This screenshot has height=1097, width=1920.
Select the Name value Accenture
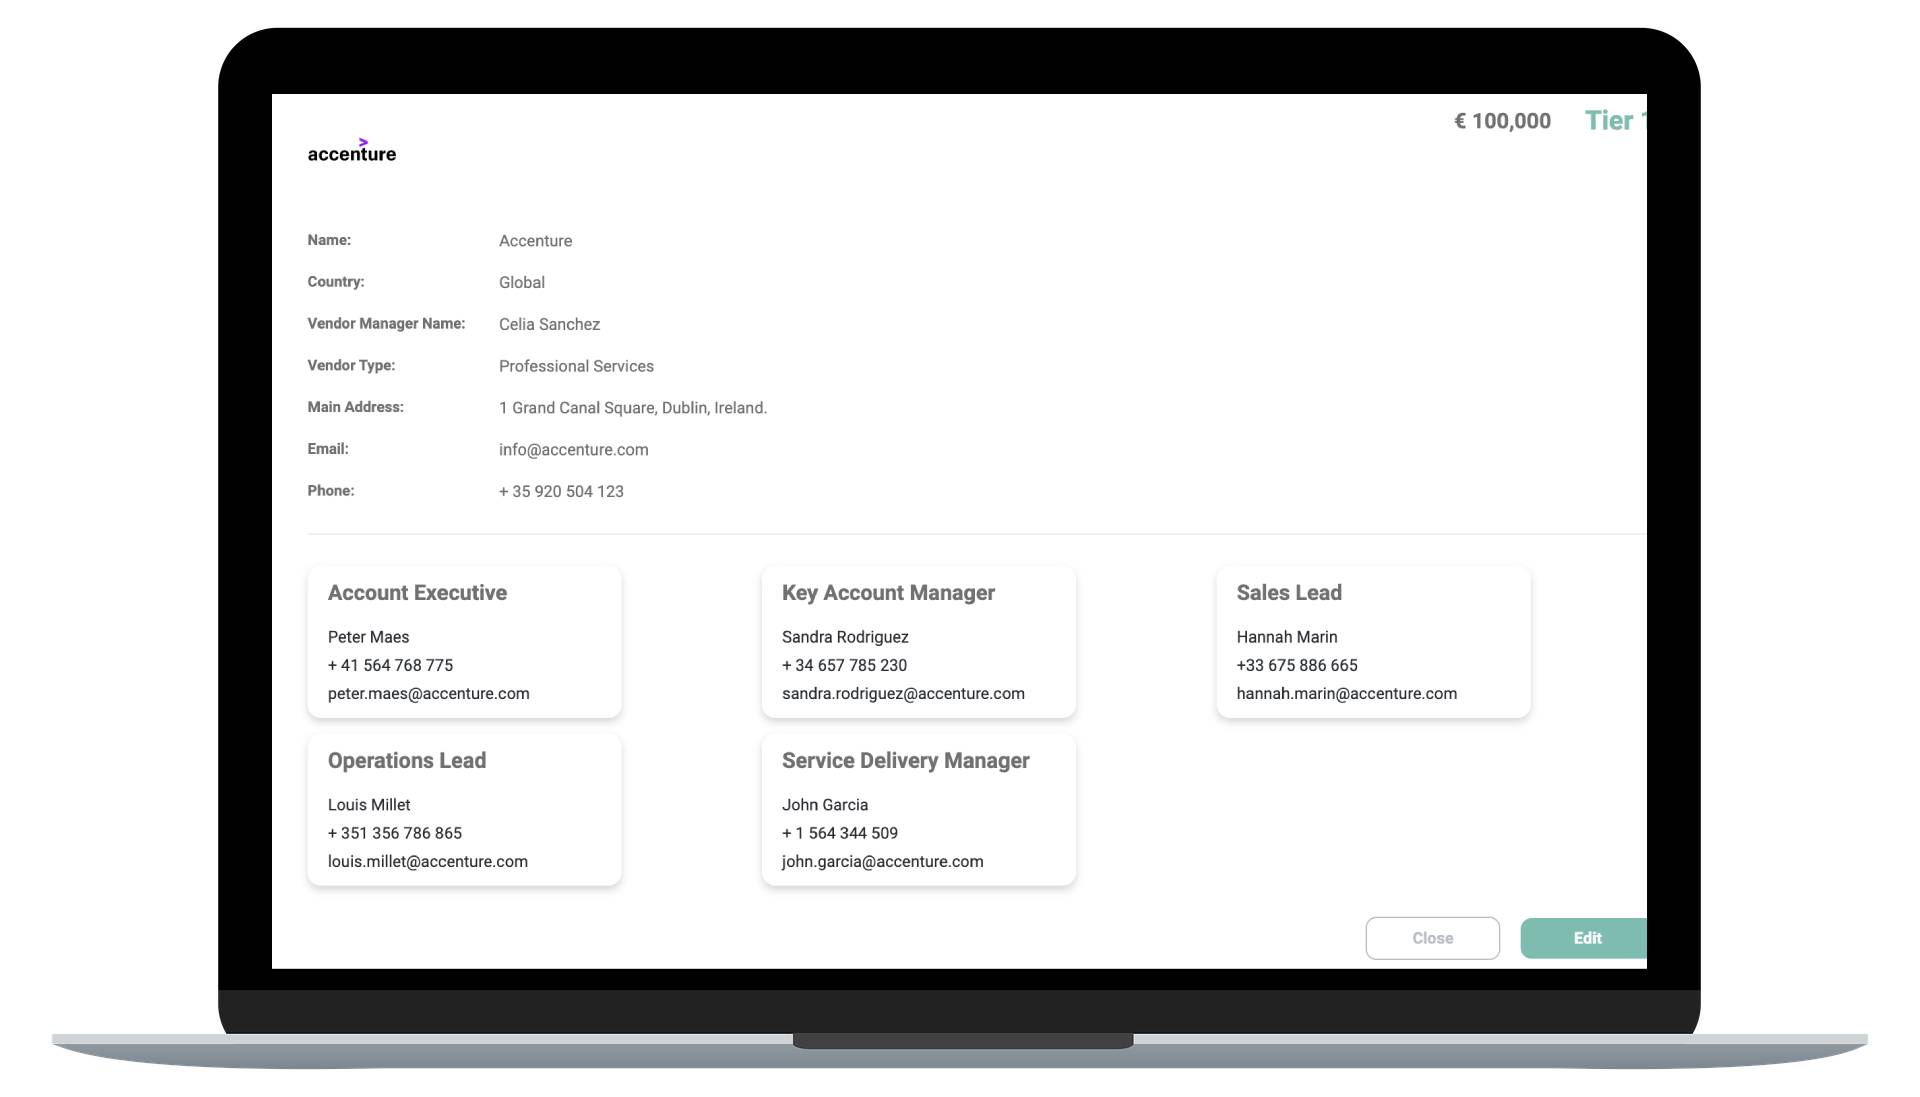click(535, 241)
